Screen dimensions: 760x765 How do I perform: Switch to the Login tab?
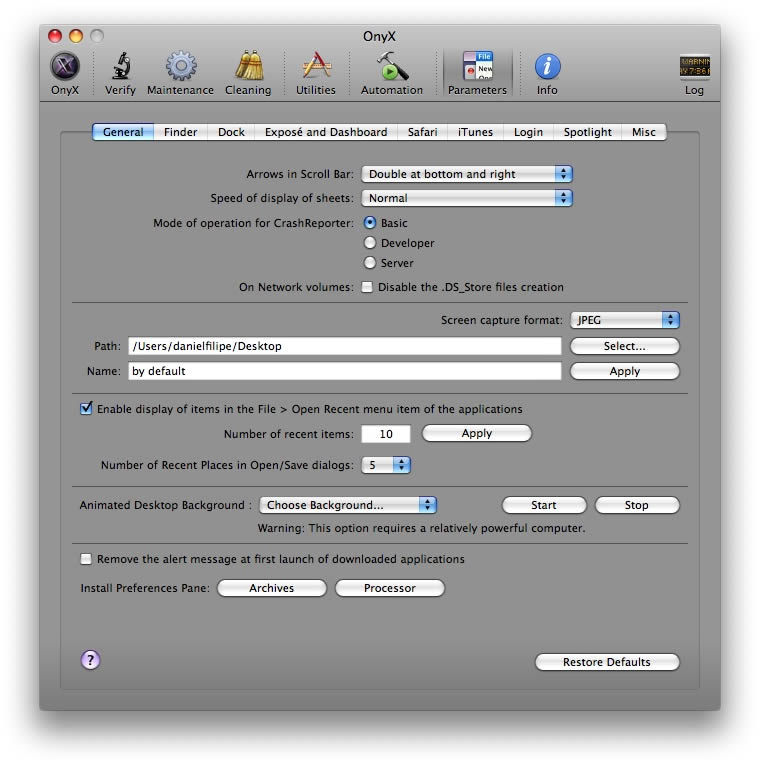(528, 132)
